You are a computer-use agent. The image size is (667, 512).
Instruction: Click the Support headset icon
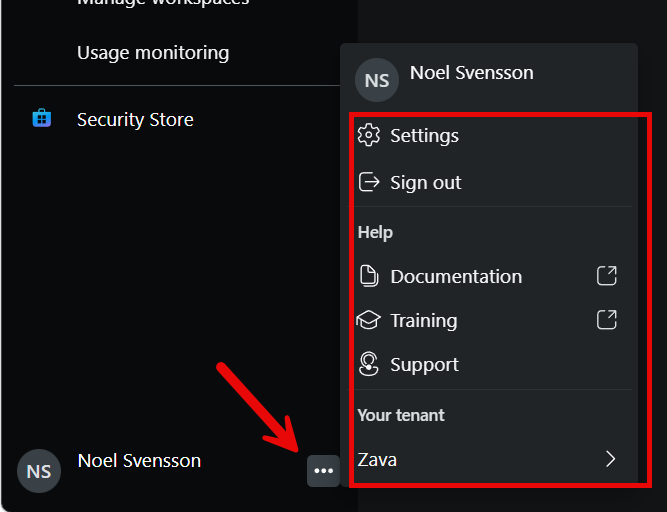(368, 364)
